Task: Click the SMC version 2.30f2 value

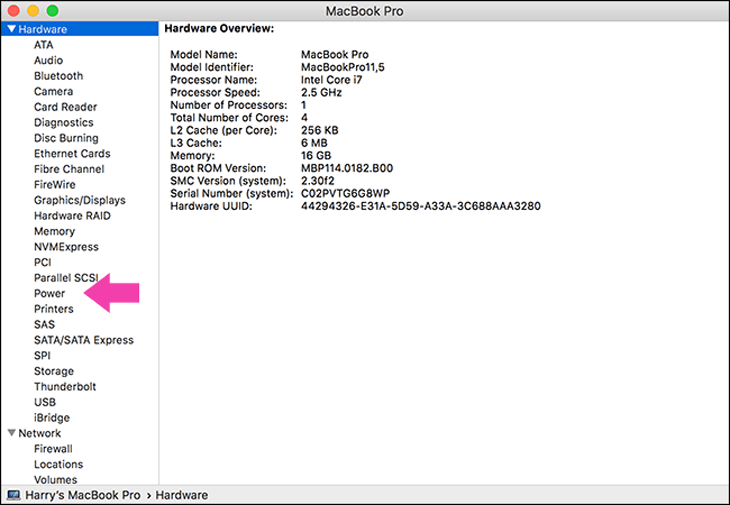Action: (x=318, y=181)
